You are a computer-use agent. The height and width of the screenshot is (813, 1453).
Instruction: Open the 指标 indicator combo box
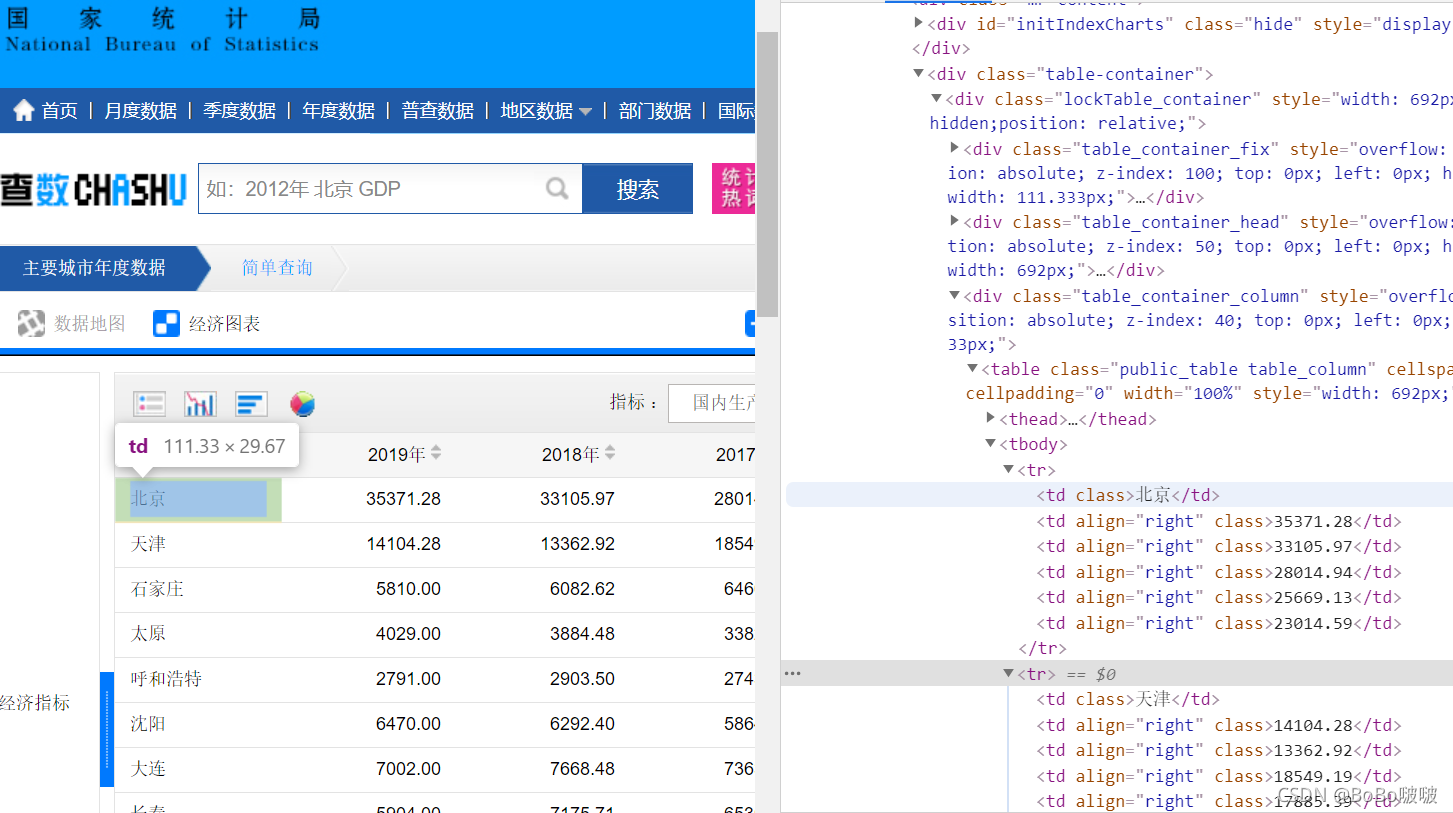pos(711,402)
